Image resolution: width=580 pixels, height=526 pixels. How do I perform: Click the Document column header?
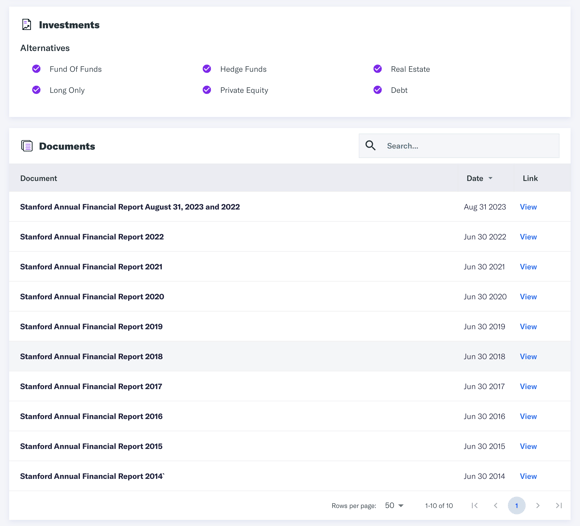38,178
